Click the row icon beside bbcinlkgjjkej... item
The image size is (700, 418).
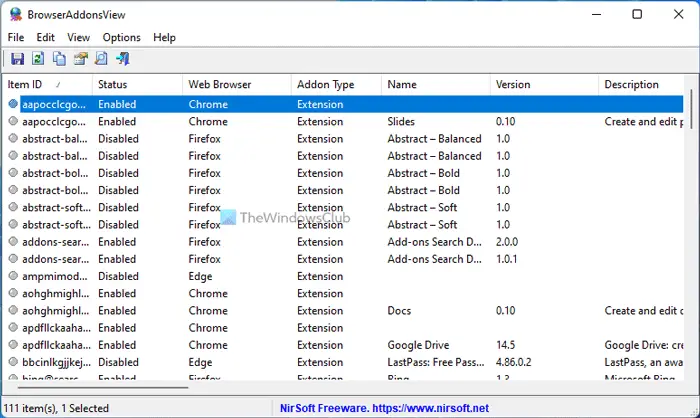pos(13,362)
